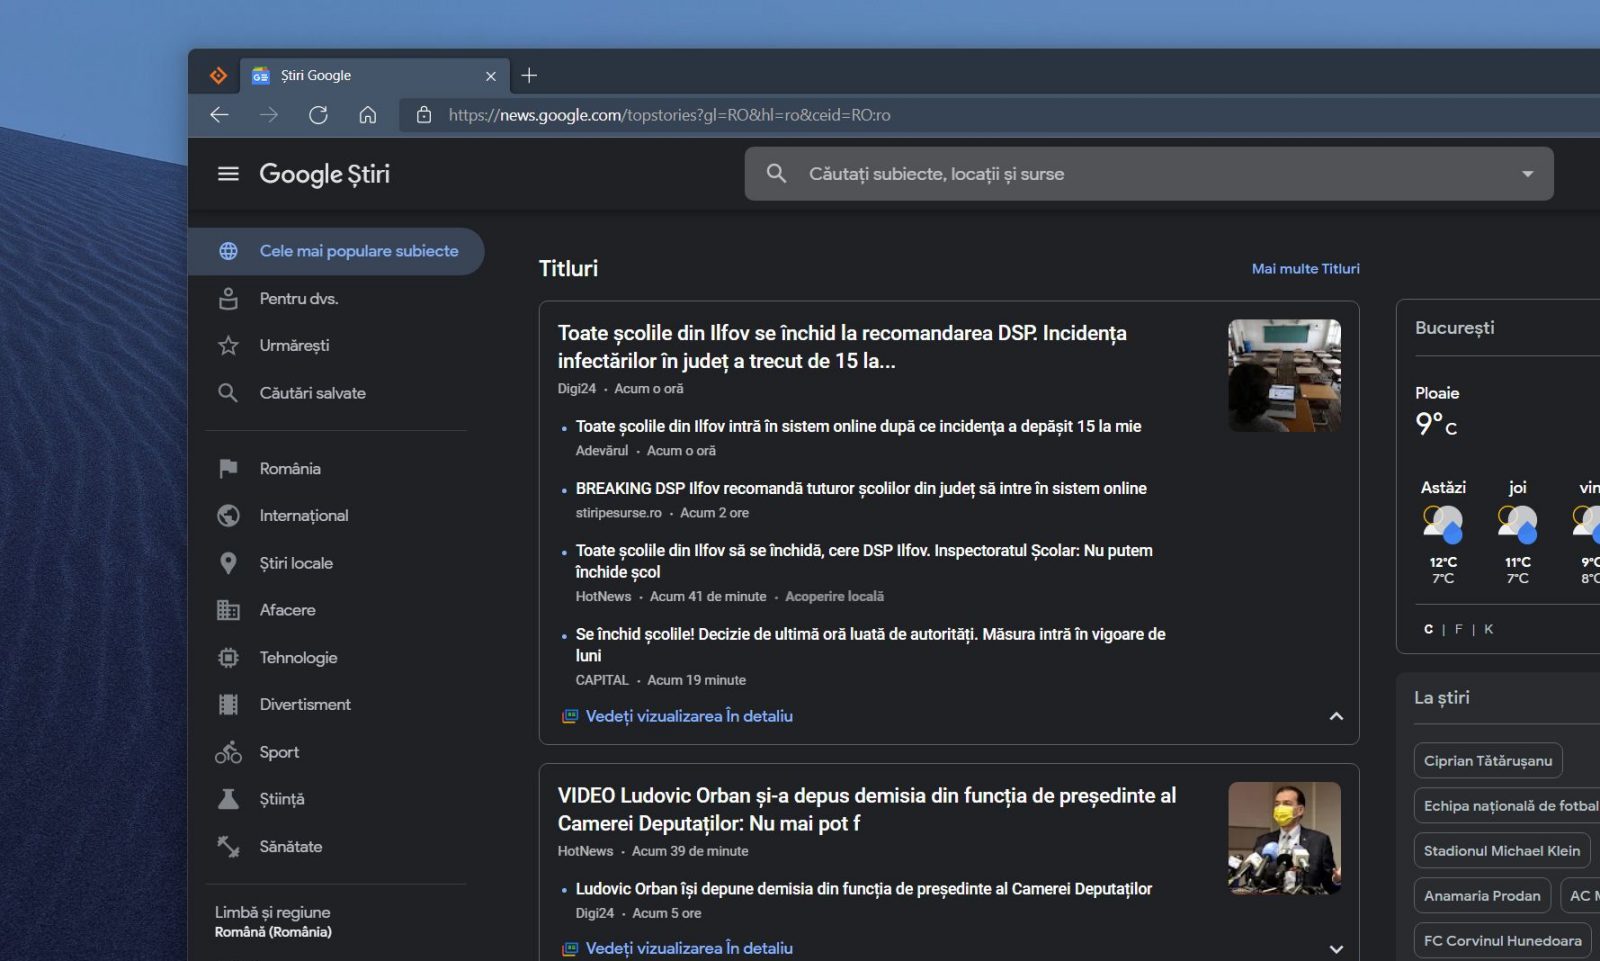Open Pentru dvs. section

click(299, 298)
